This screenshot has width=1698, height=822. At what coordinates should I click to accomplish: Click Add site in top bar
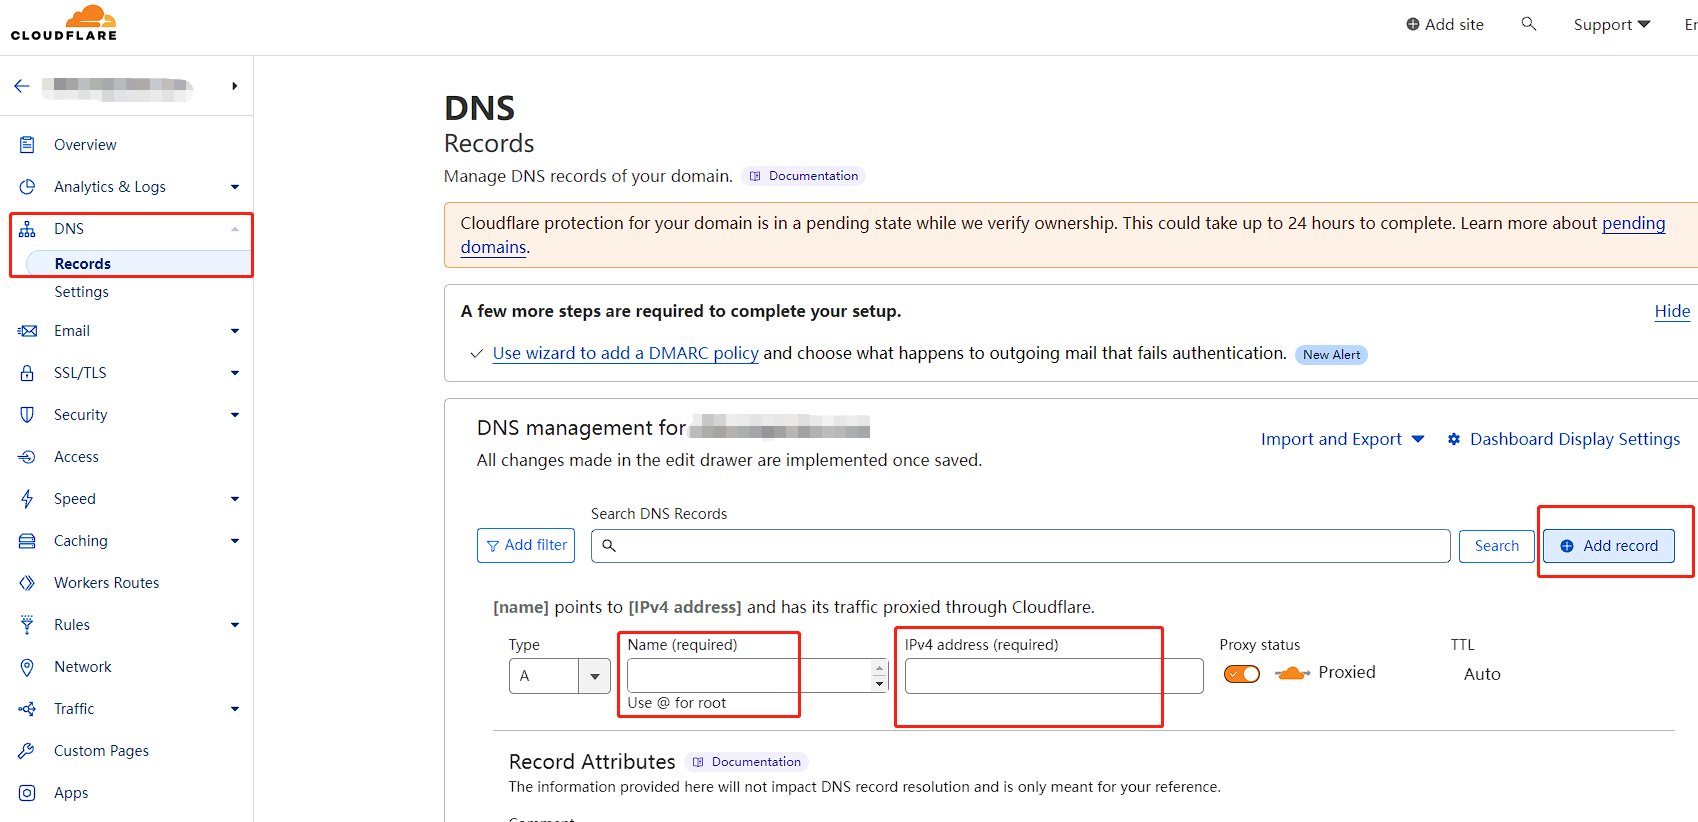pyautogui.click(x=1445, y=24)
